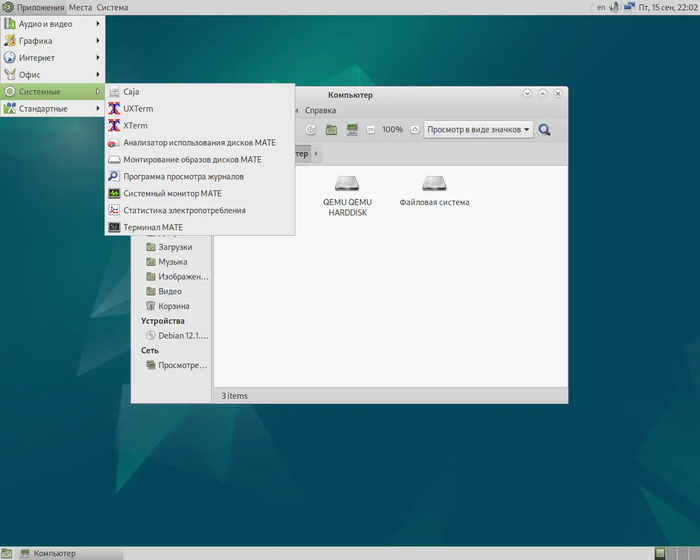Click the zoom in button
This screenshot has width=700, height=560.
coord(415,130)
